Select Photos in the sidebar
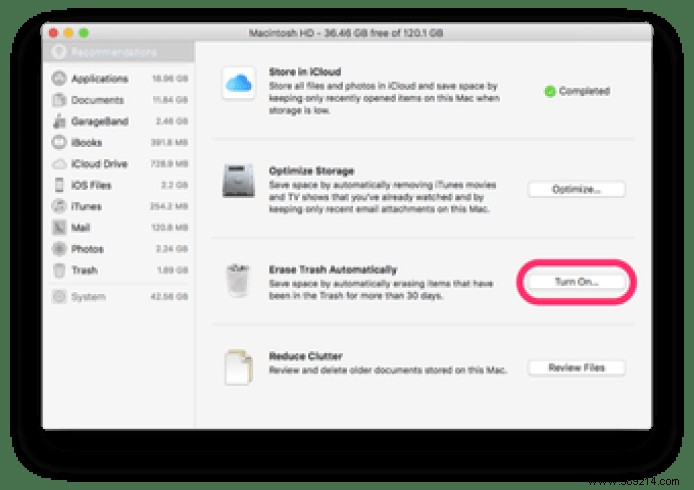The width and height of the screenshot is (694, 490). pos(119,249)
